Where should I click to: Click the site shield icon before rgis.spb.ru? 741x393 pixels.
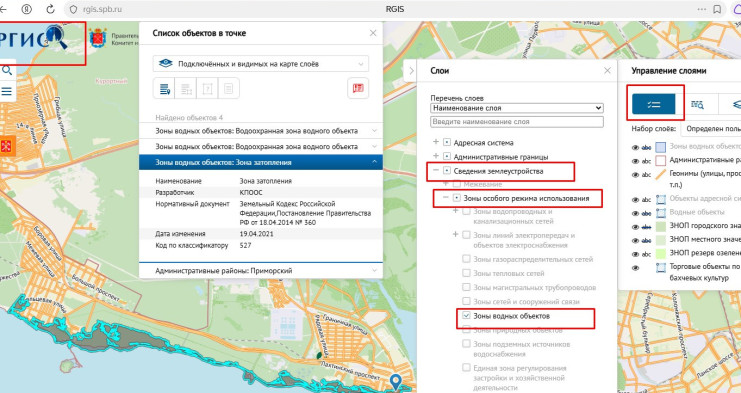(x=73, y=9)
